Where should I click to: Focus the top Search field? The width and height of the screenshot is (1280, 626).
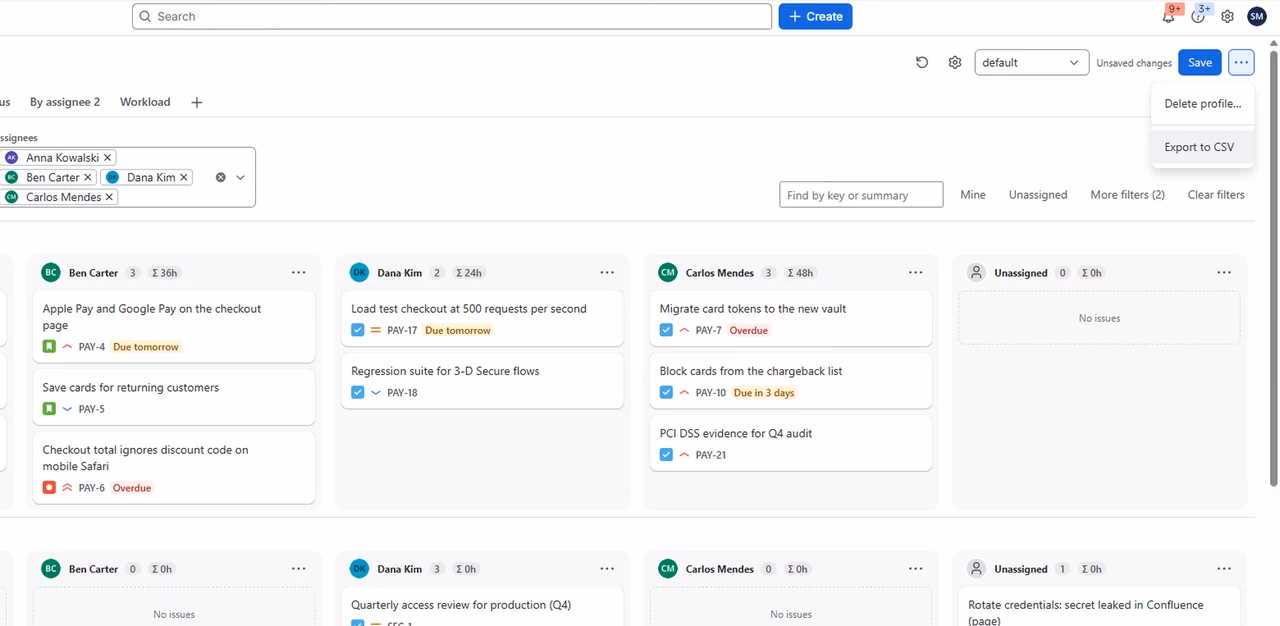tap(452, 16)
